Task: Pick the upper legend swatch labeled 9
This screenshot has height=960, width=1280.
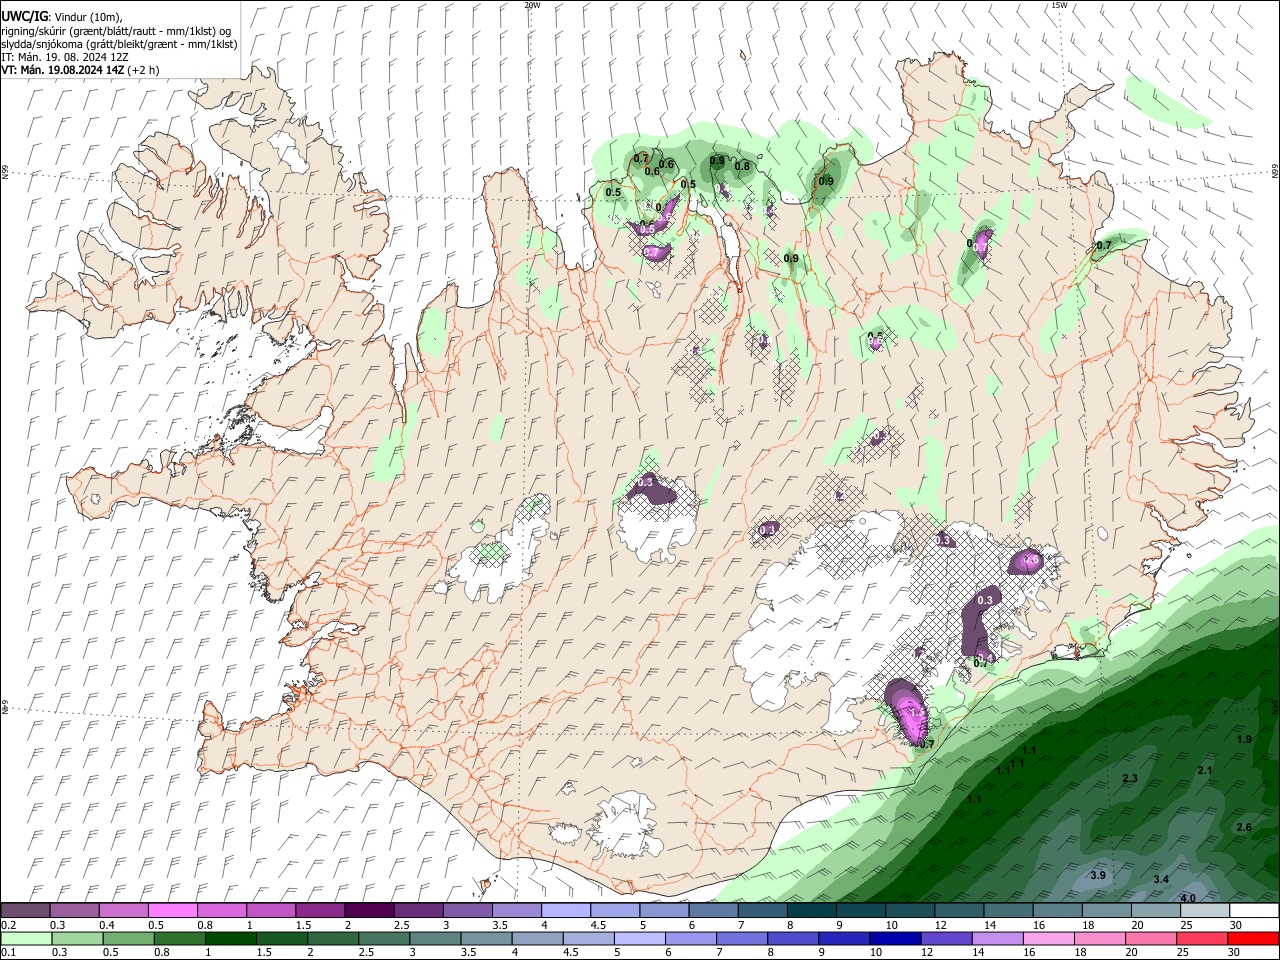Action: (861, 910)
